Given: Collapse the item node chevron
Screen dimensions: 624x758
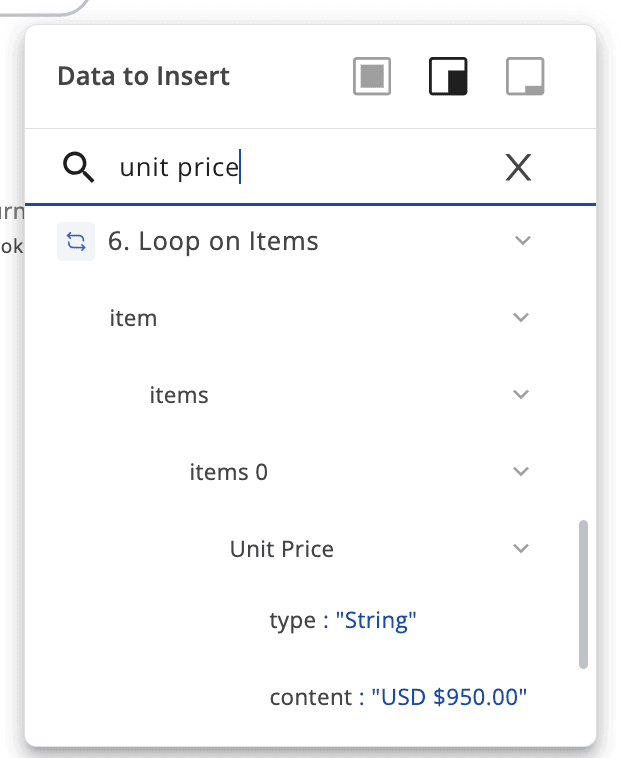Looking at the screenshot, I should pos(520,318).
